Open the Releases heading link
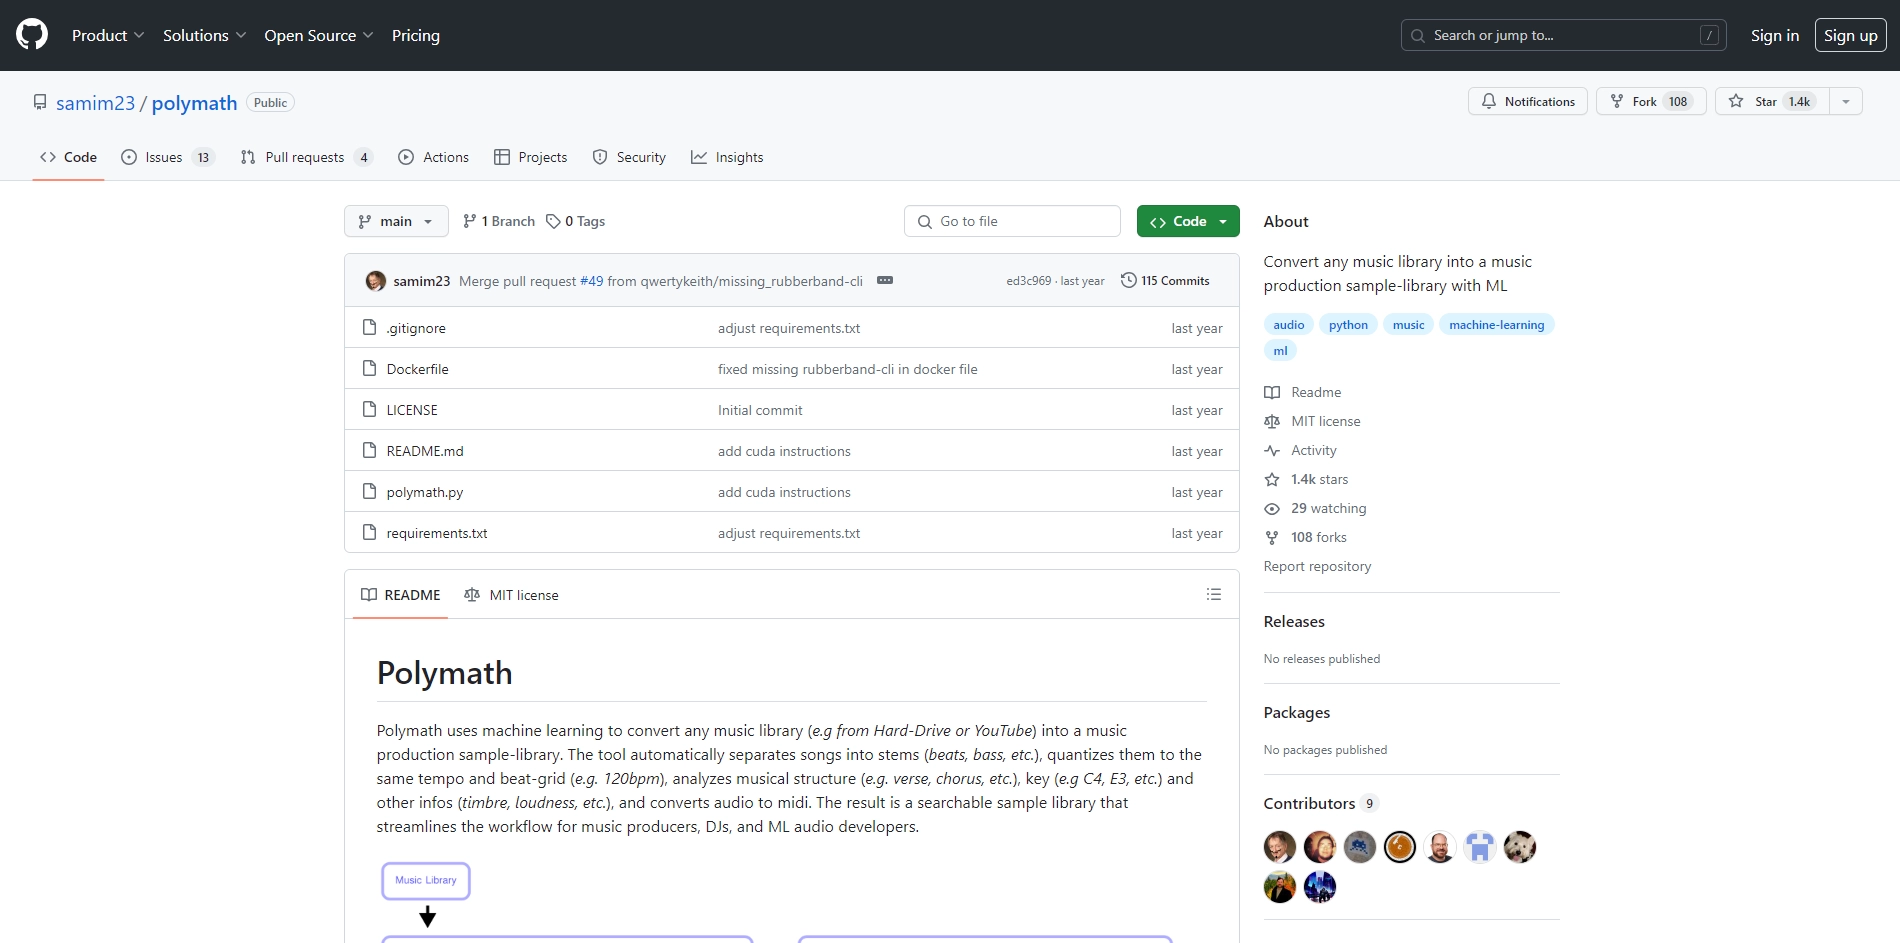 [1294, 621]
